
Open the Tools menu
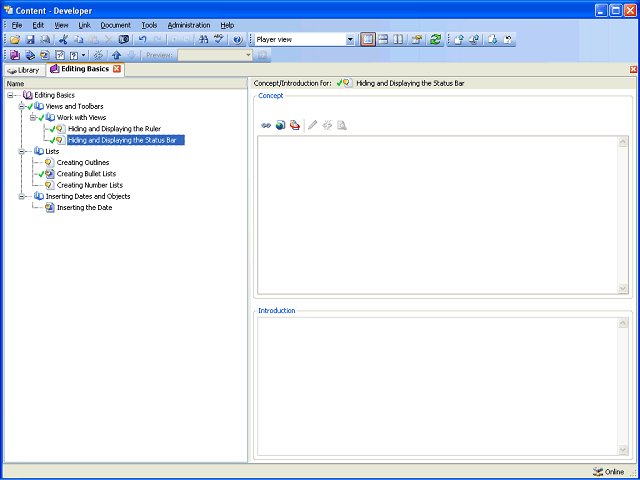(149, 25)
